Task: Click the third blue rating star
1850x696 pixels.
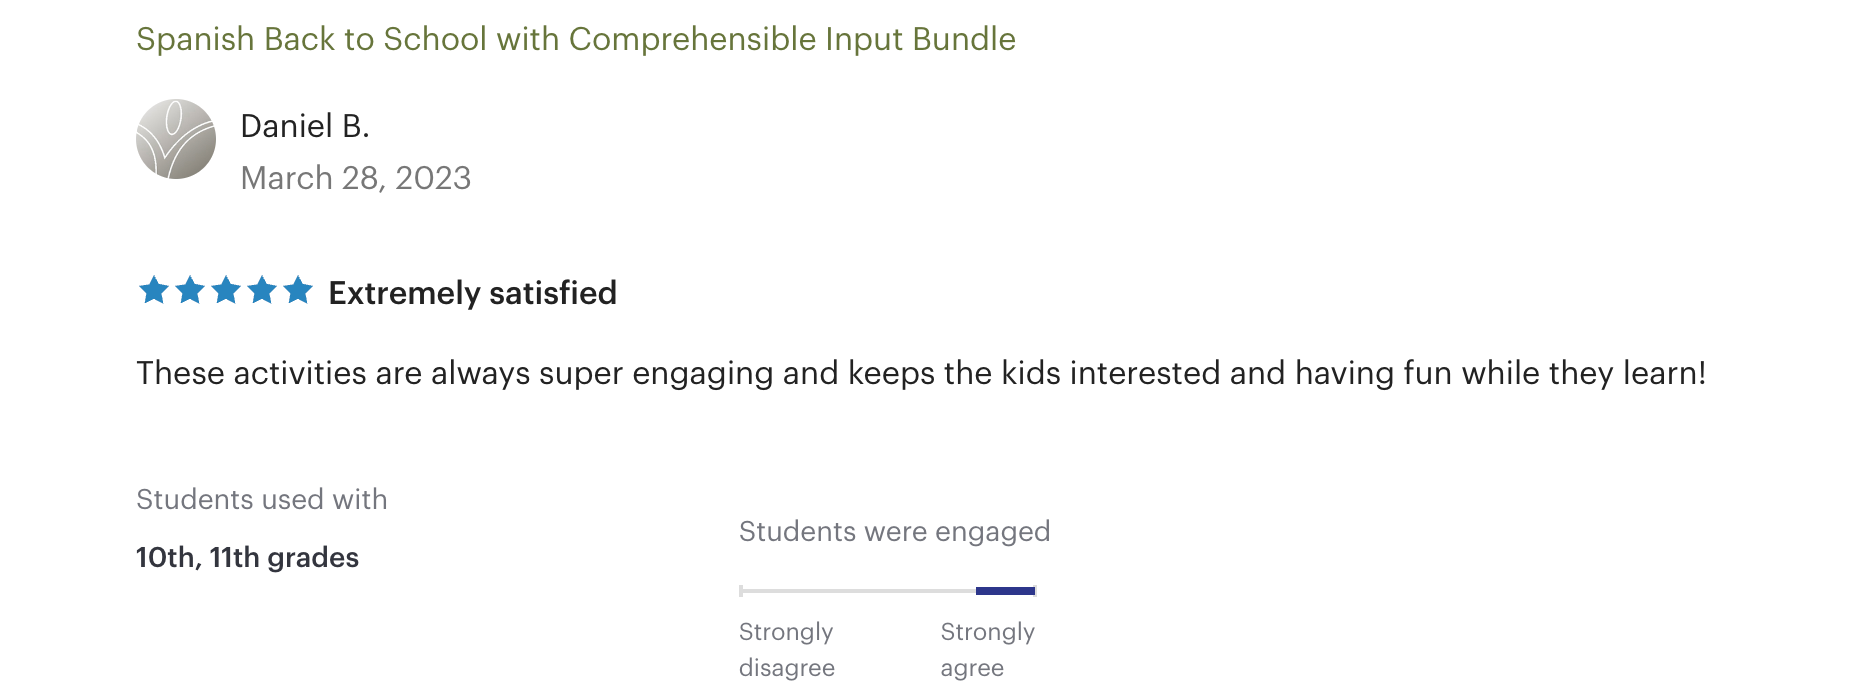Action: (x=226, y=291)
